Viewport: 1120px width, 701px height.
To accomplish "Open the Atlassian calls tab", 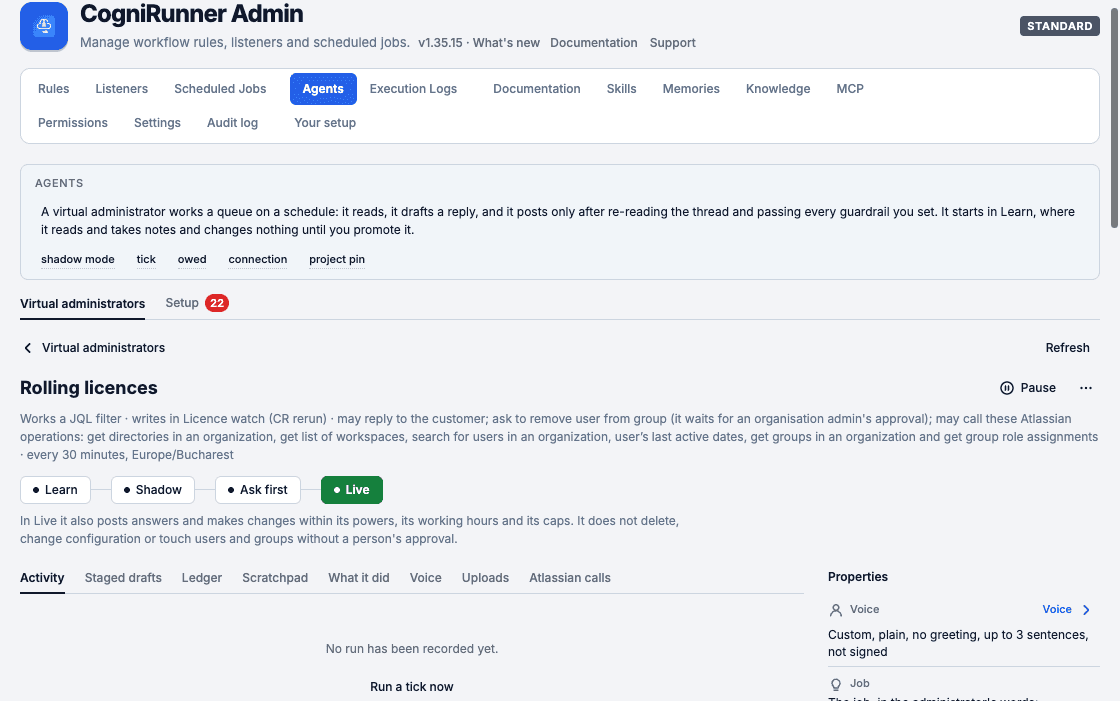I will click(x=570, y=578).
